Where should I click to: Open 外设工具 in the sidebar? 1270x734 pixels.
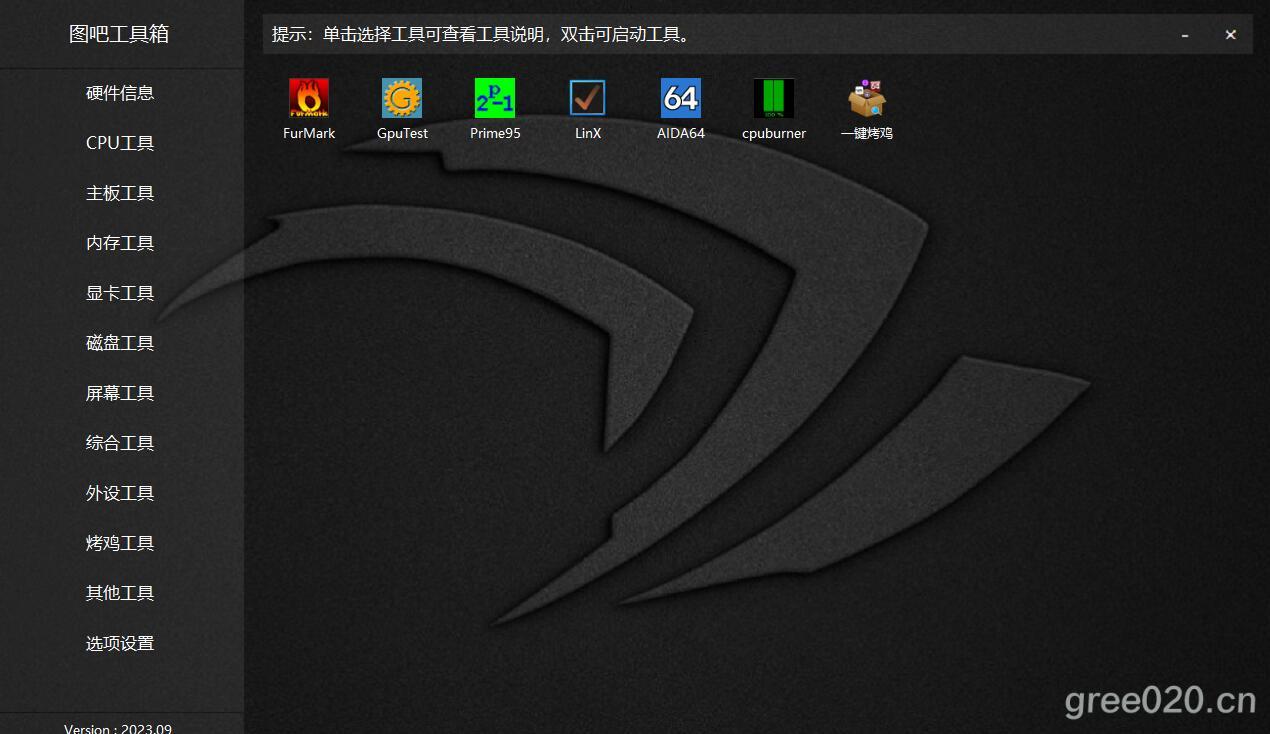(x=120, y=493)
